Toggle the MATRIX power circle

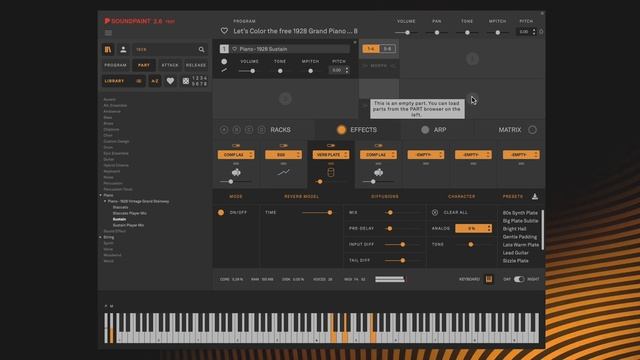(x=532, y=130)
